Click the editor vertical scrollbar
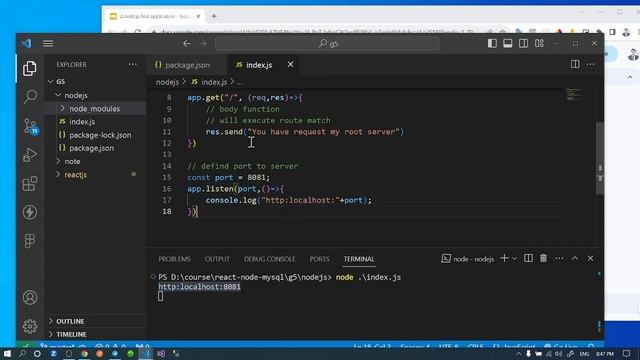The width and height of the screenshot is (640, 360). coord(600,158)
